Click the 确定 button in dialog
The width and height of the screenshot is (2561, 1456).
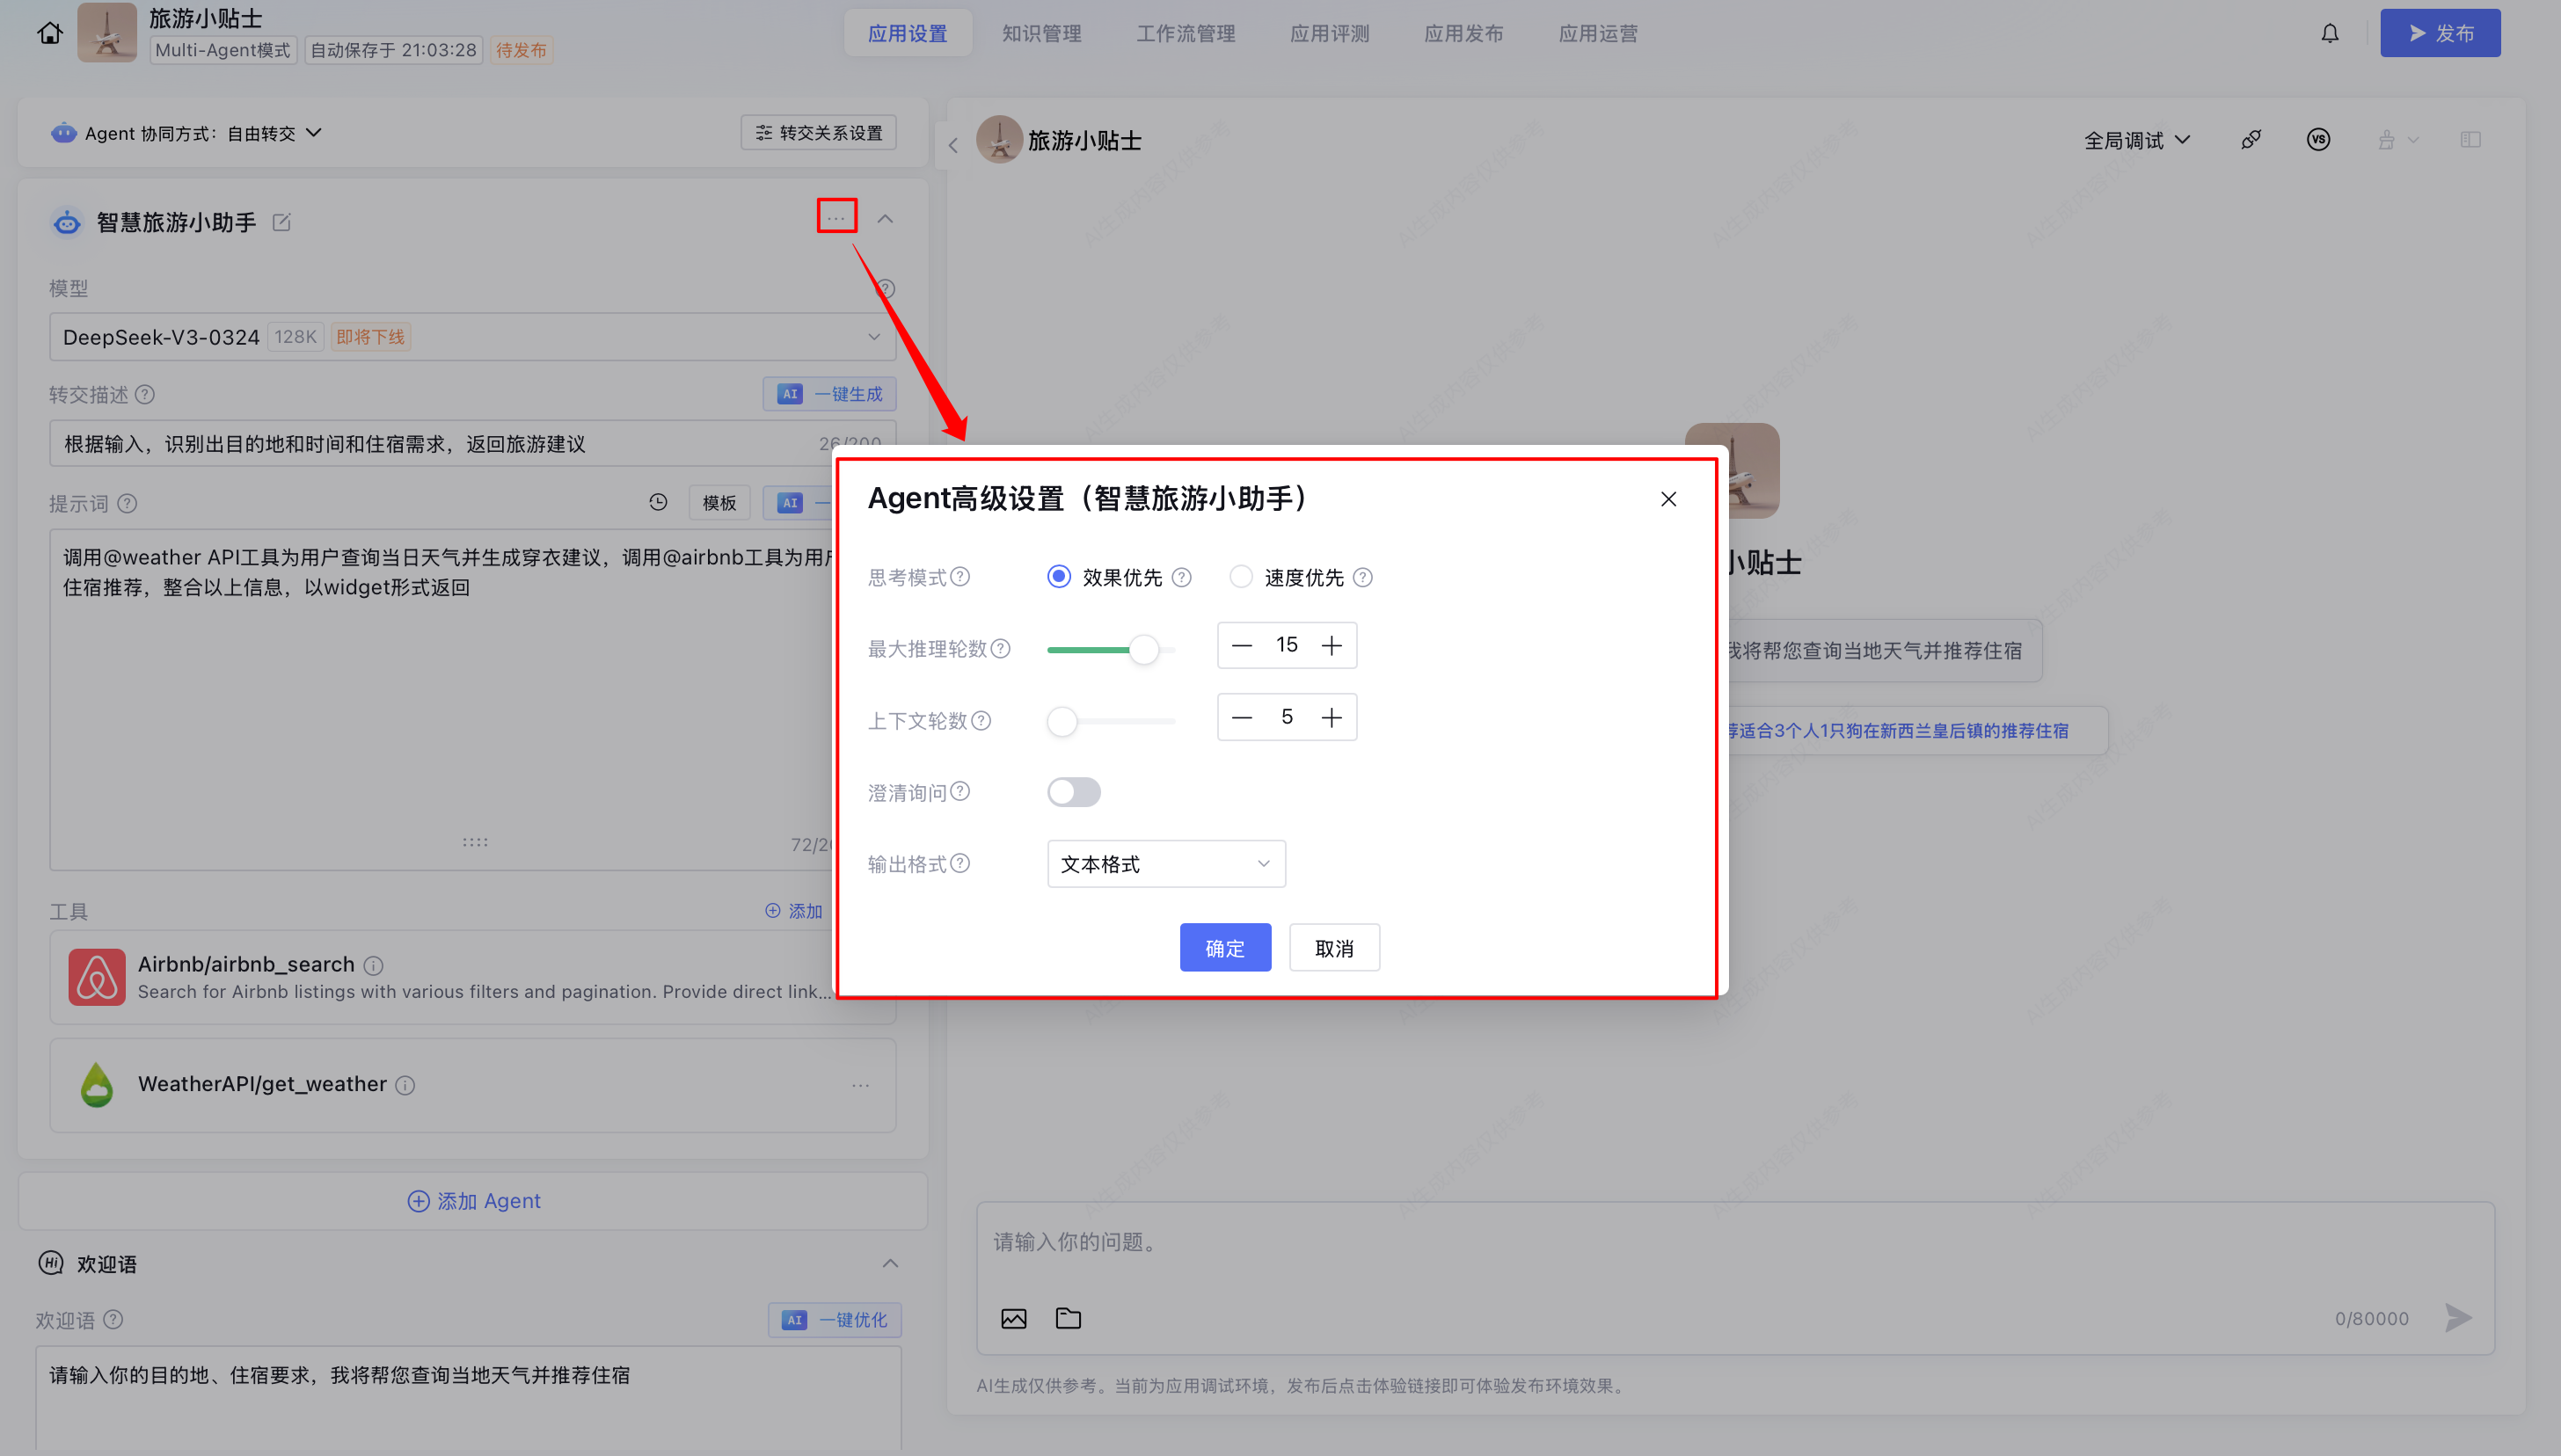click(x=1224, y=947)
